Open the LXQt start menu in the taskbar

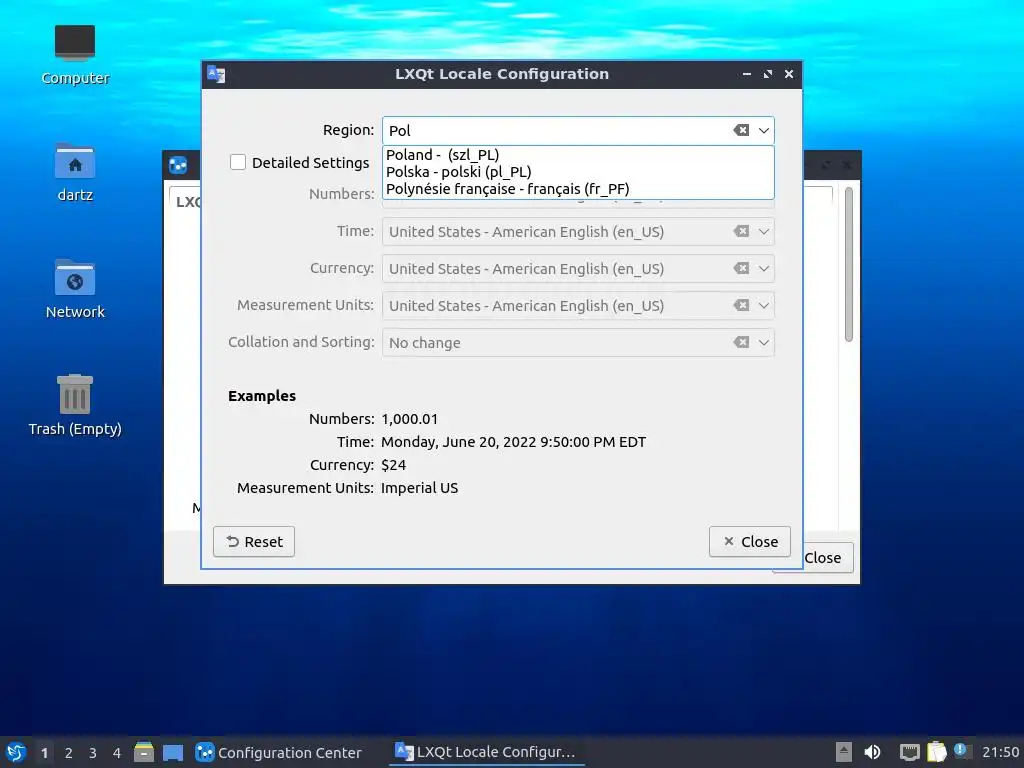(16, 752)
